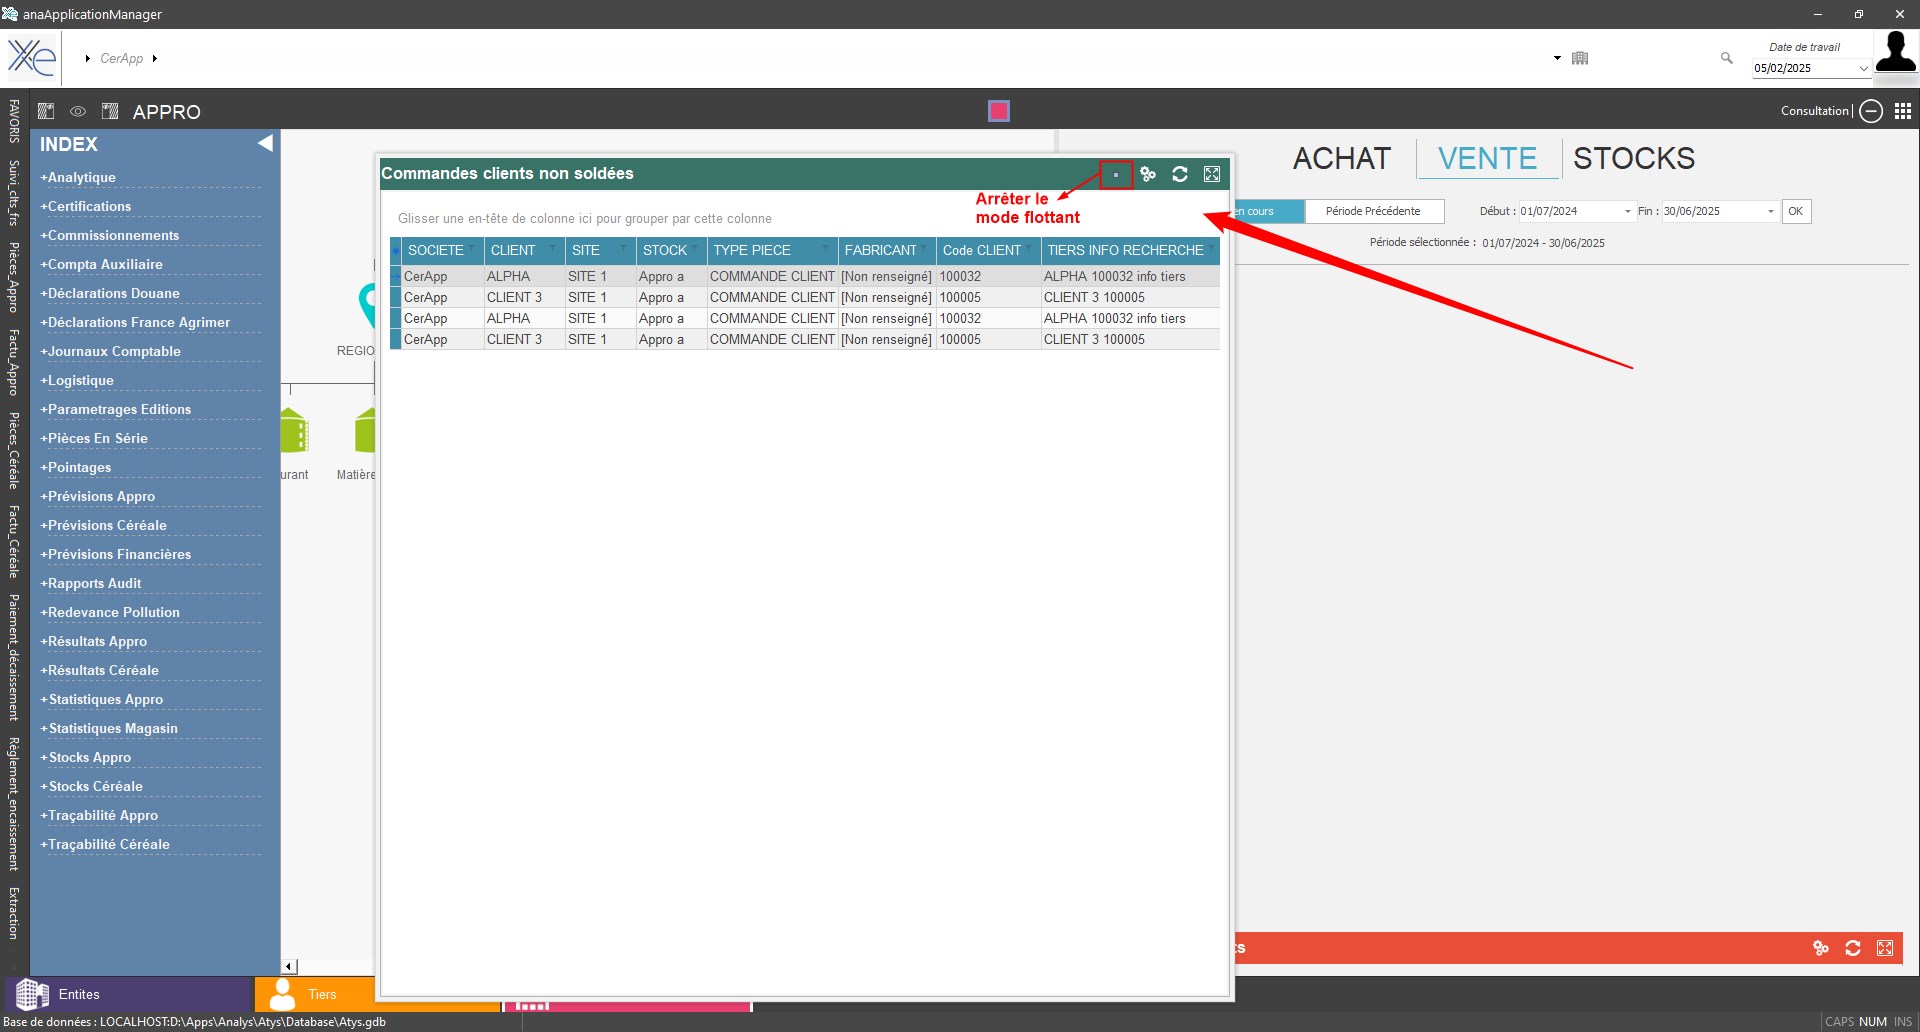
Task: Collapse the INDEX panel with arrow
Action: tap(265, 143)
